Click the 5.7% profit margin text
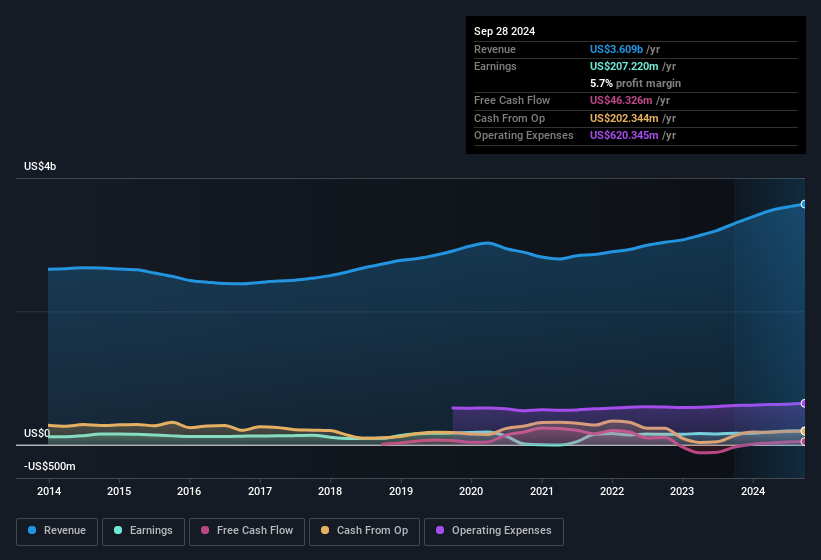 tap(635, 83)
